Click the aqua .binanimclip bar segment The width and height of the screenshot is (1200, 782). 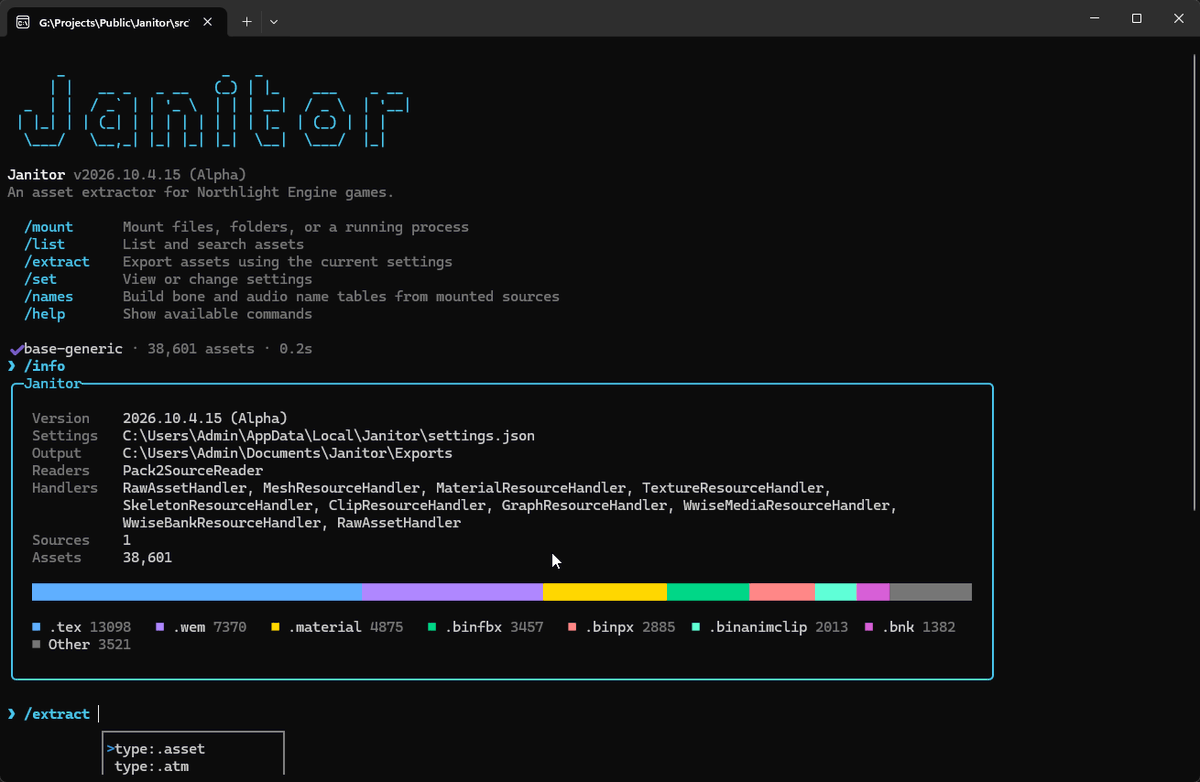[x=836, y=592]
